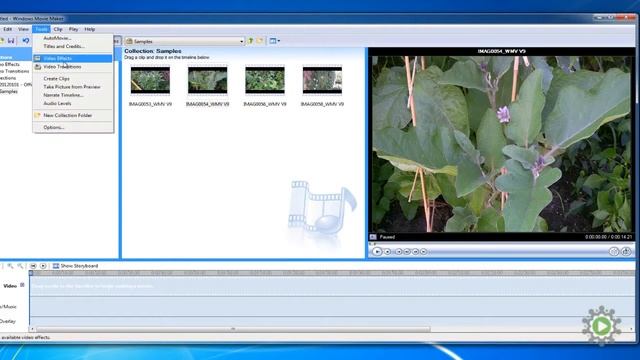The image size is (640, 360).
Task: Open the Edit menu
Action: coord(7,29)
